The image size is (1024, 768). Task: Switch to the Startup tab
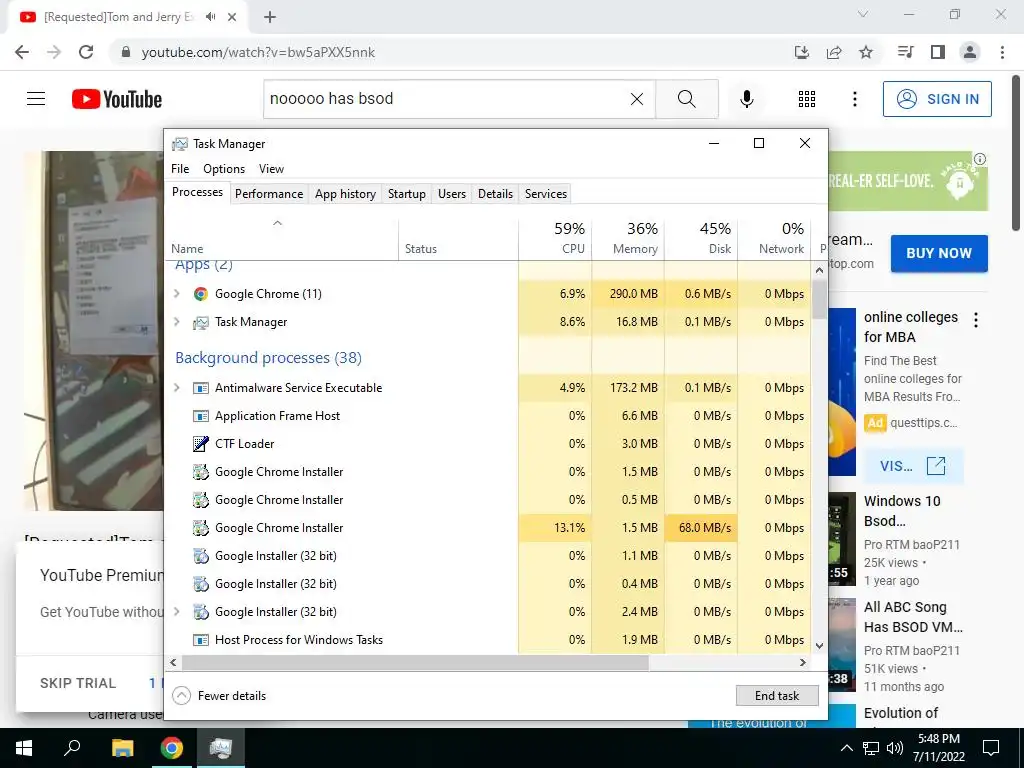coord(406,193)
